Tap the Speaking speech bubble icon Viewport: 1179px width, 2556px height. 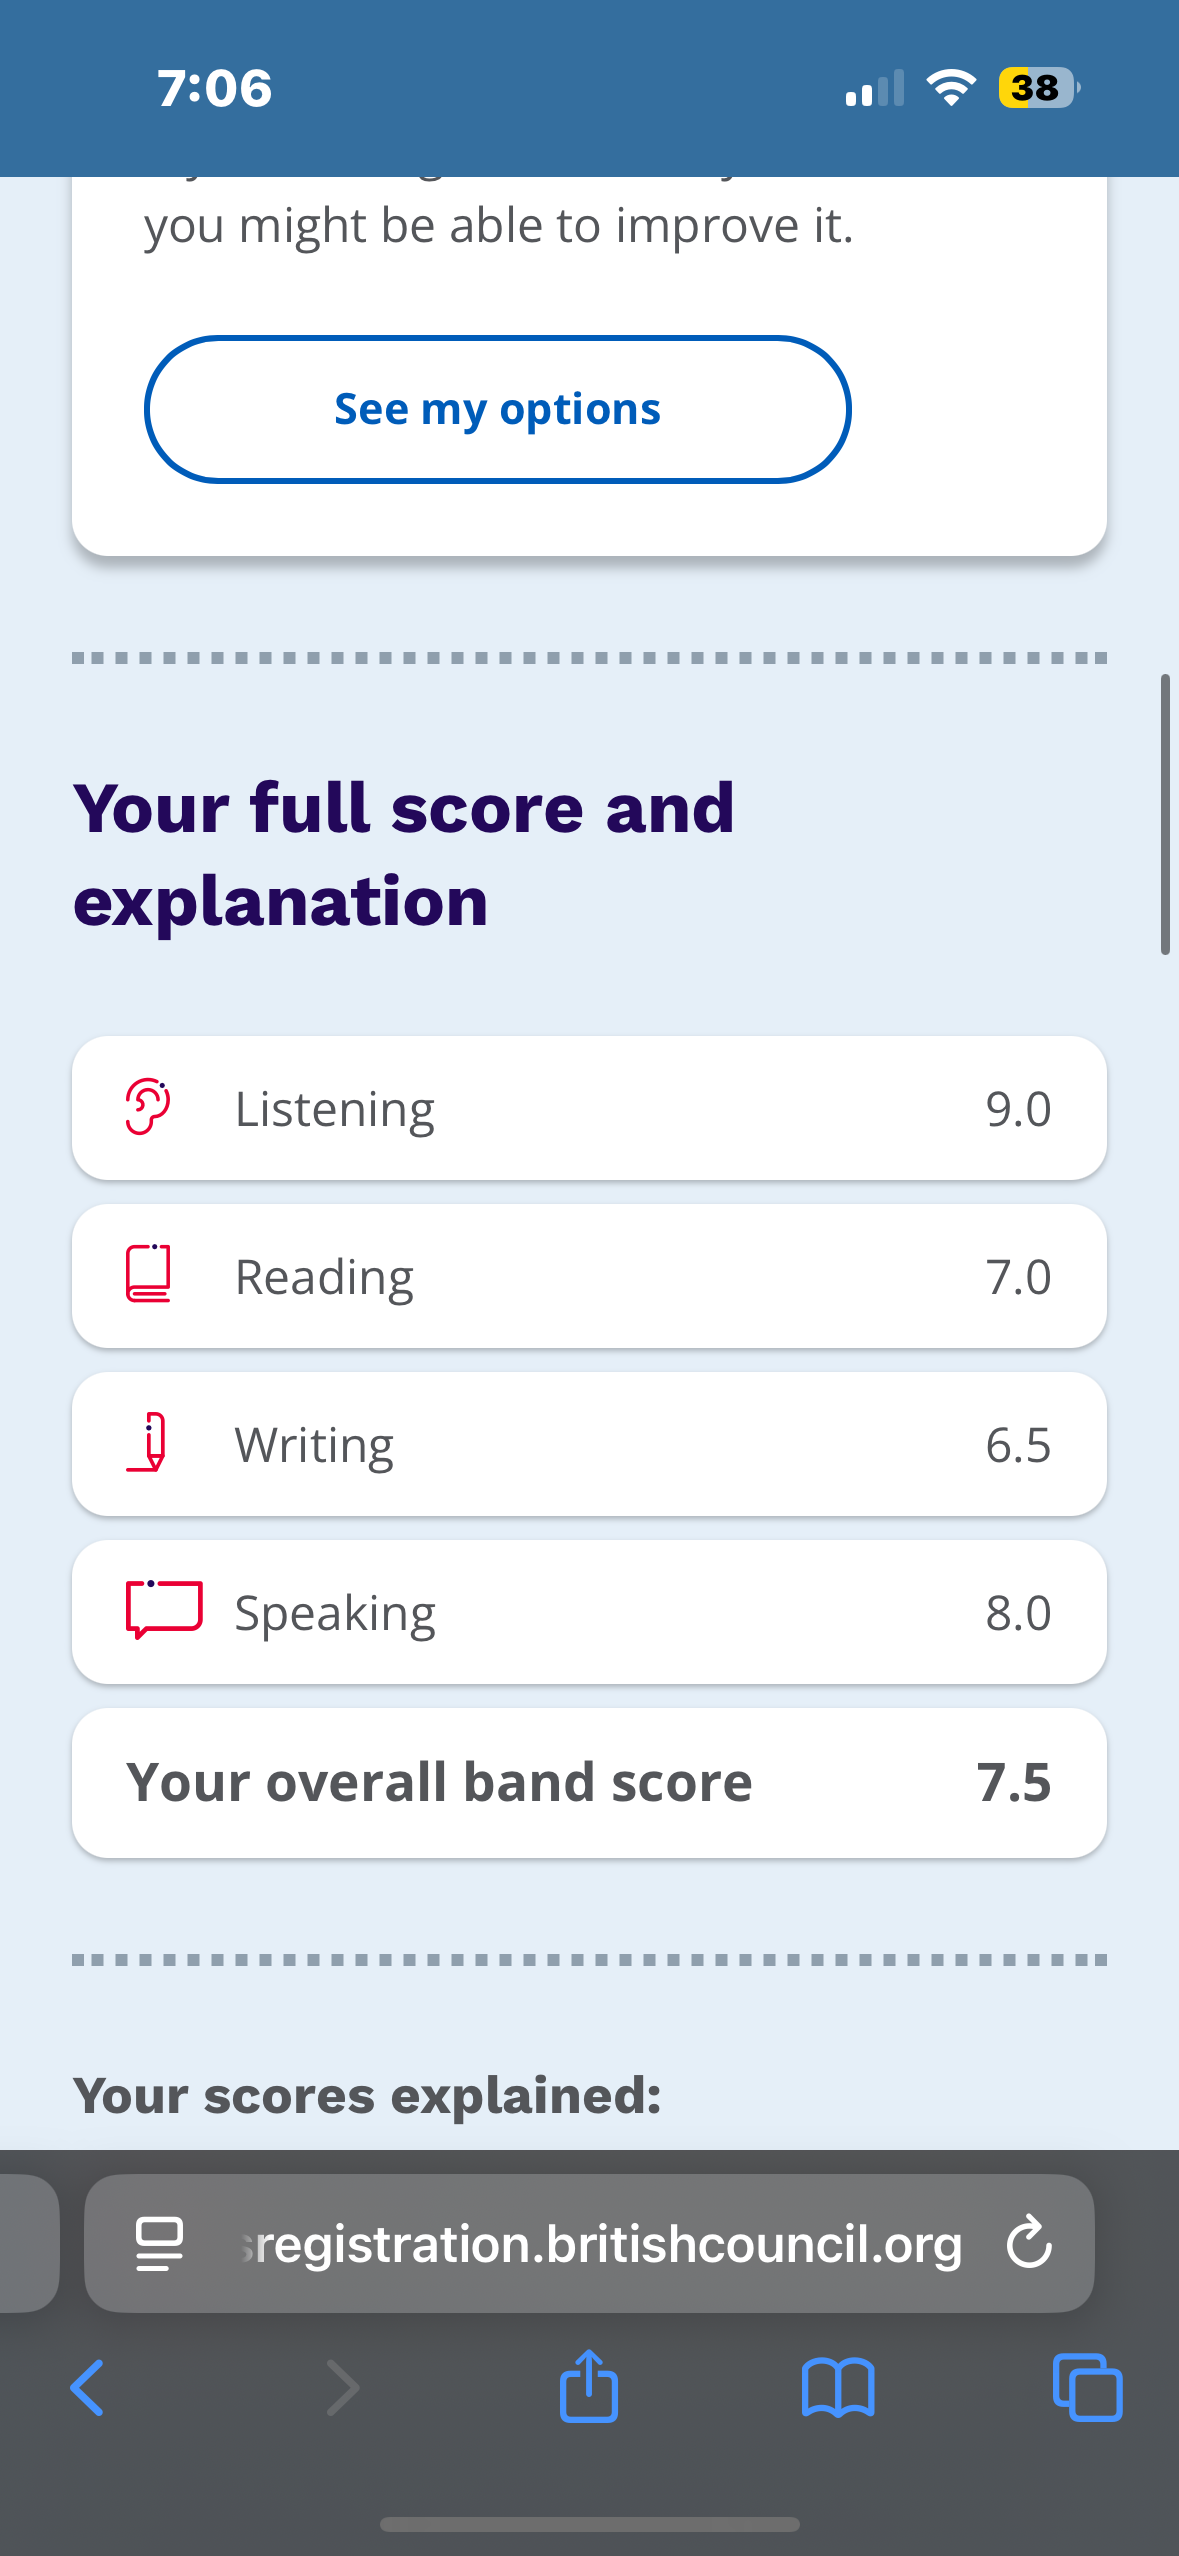click(164, 1609)
